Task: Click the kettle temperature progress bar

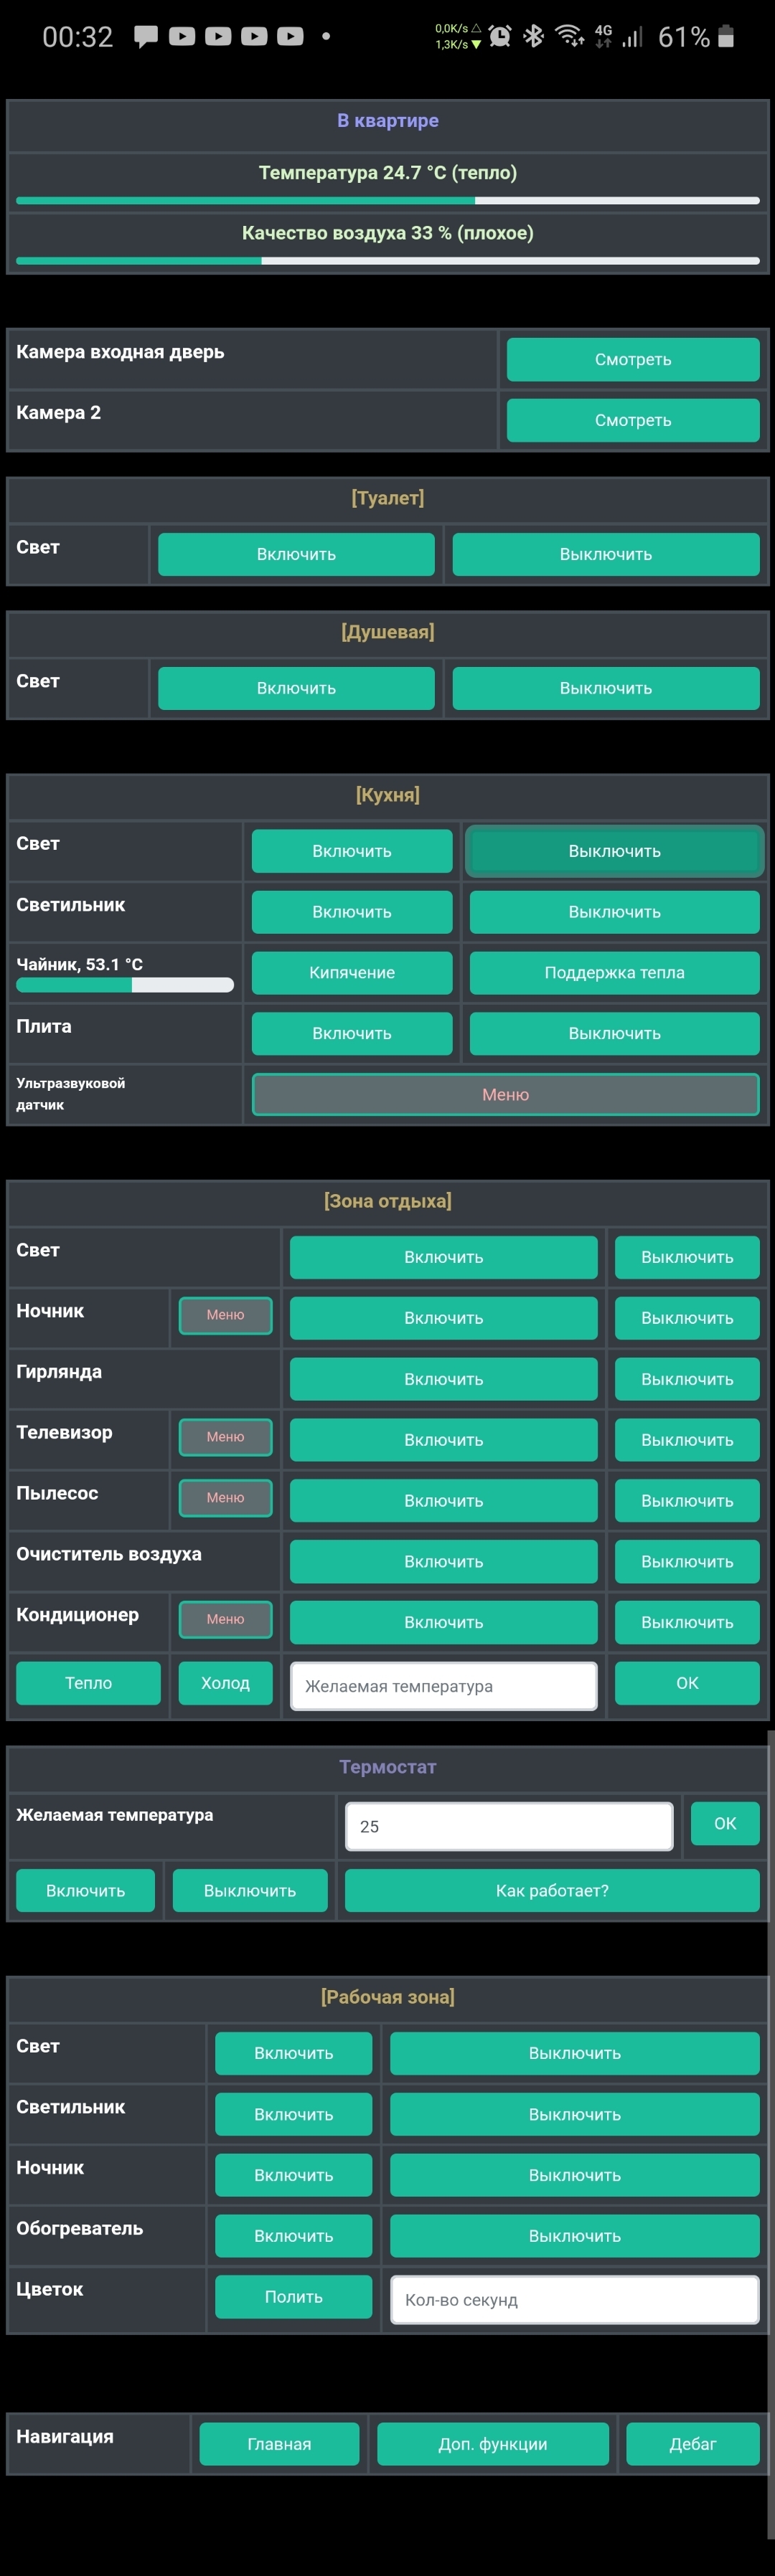Action: click(x=125, y=985)
